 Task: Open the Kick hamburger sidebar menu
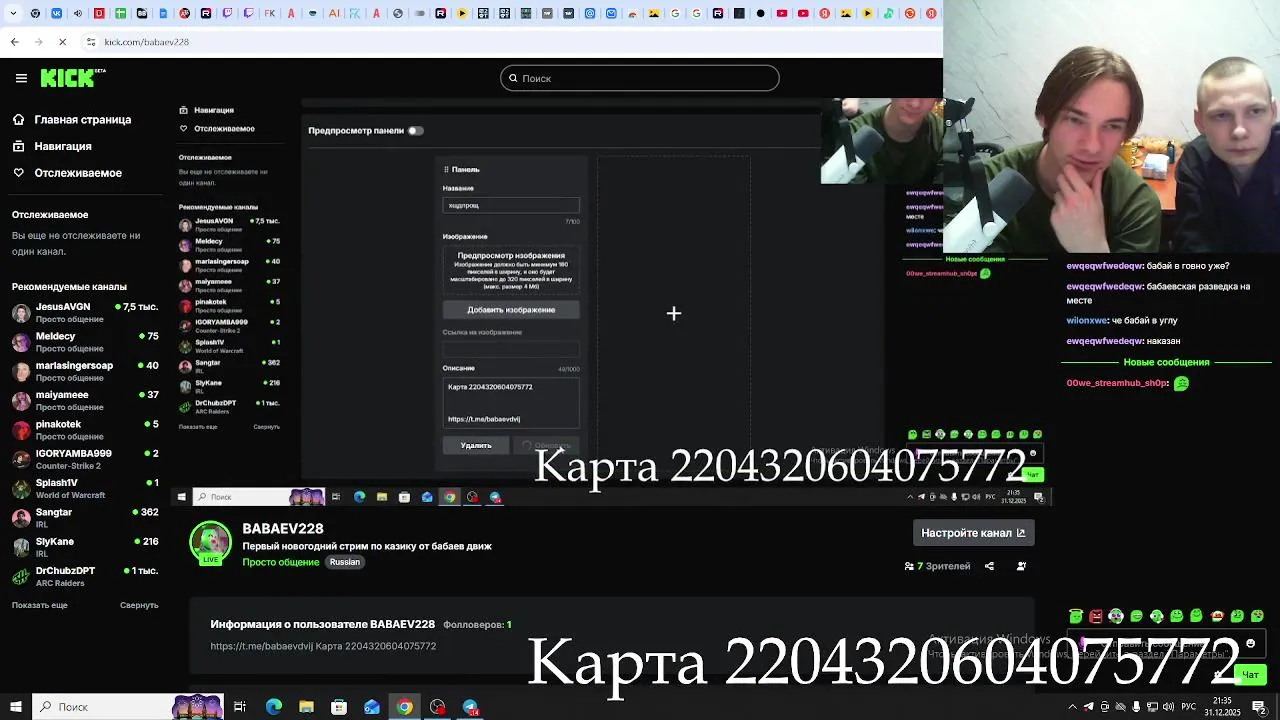tap(21, 78)
